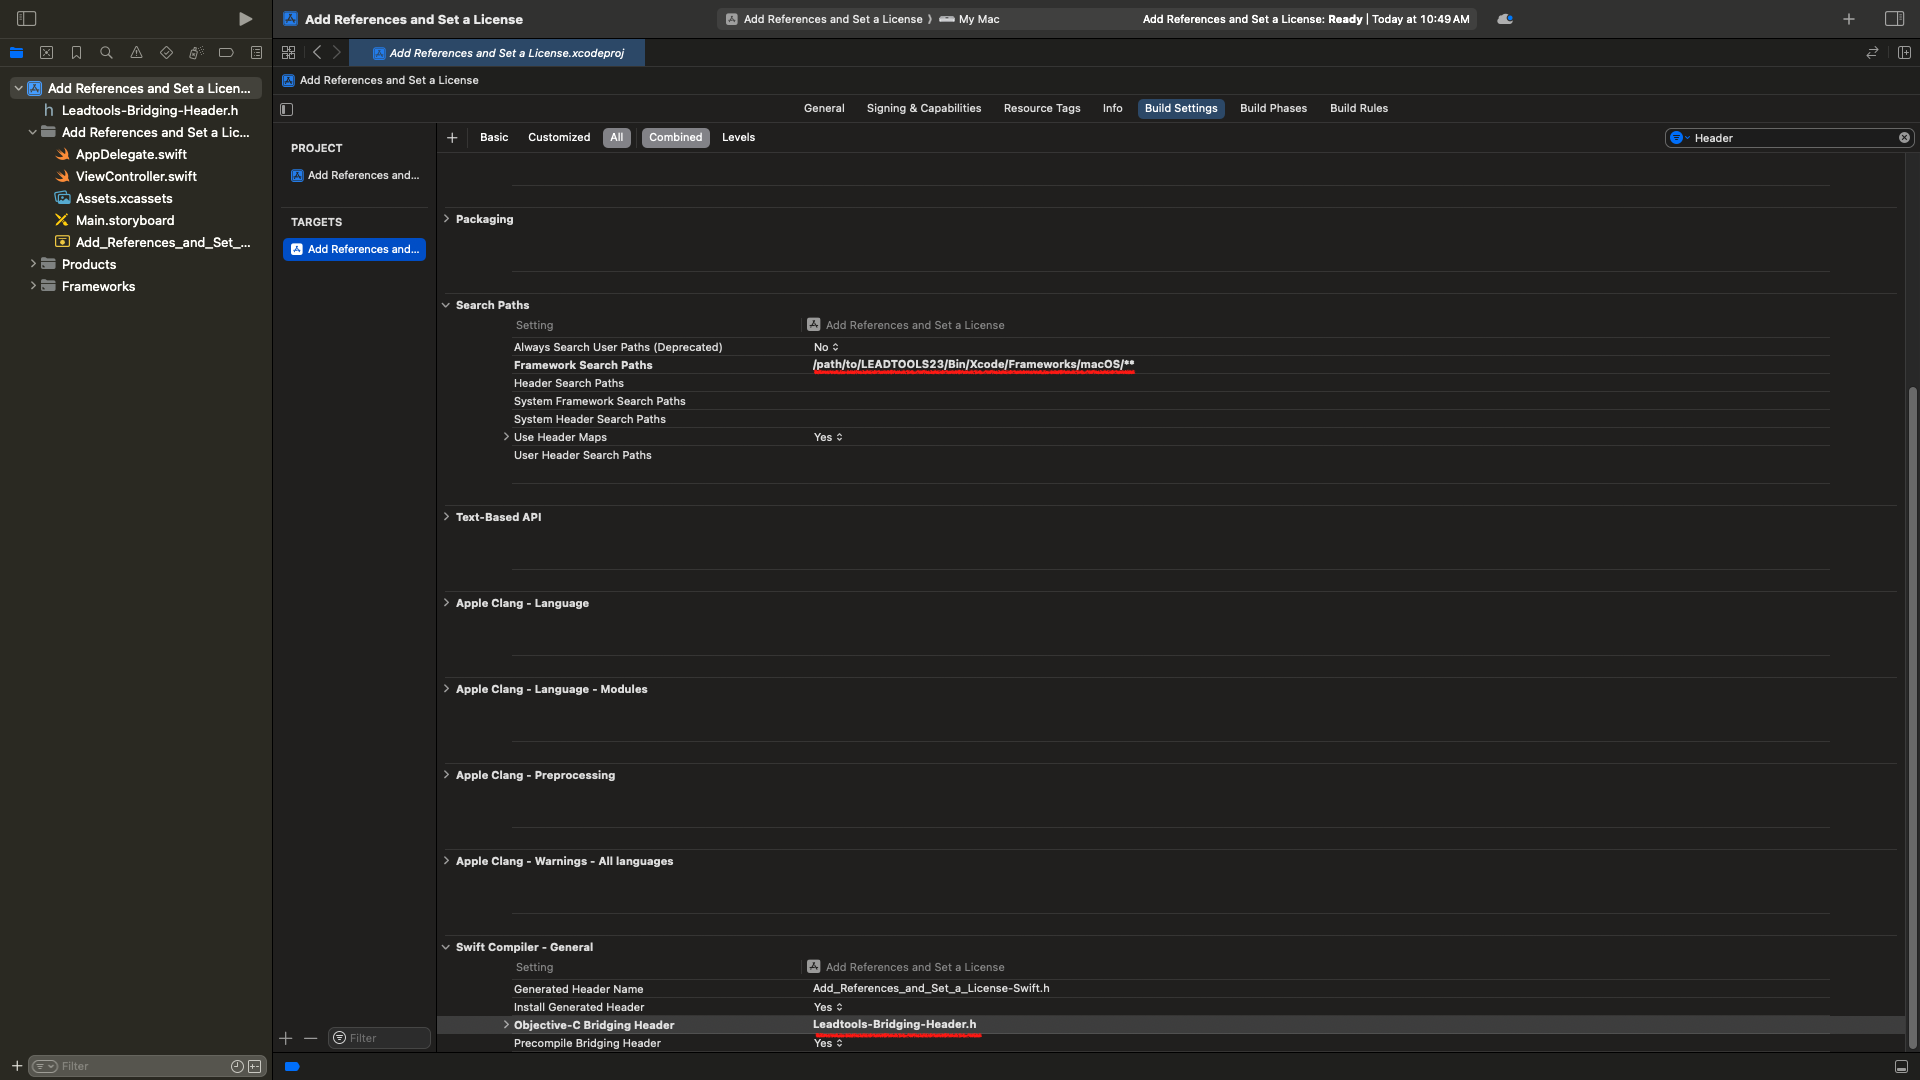
Task: Toggle the project and targets list sidebar icon
Action: pyautogui.click(x=287, y=109)
